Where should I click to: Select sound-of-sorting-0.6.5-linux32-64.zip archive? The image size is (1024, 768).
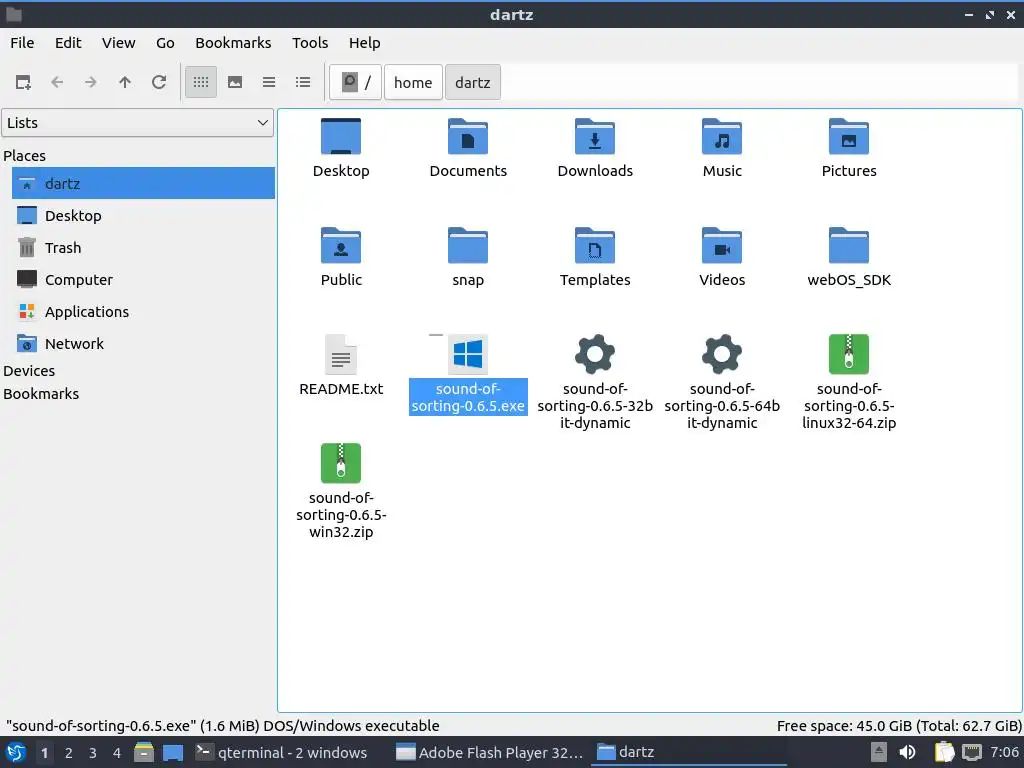pos(849,382)
